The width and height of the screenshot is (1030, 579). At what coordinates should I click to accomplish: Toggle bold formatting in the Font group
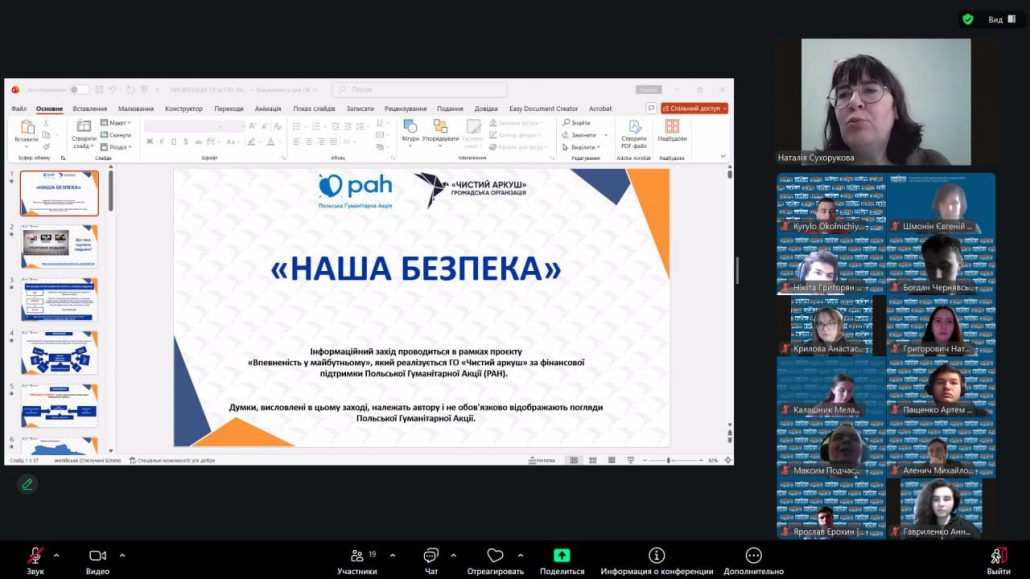(x=150, y=139)
